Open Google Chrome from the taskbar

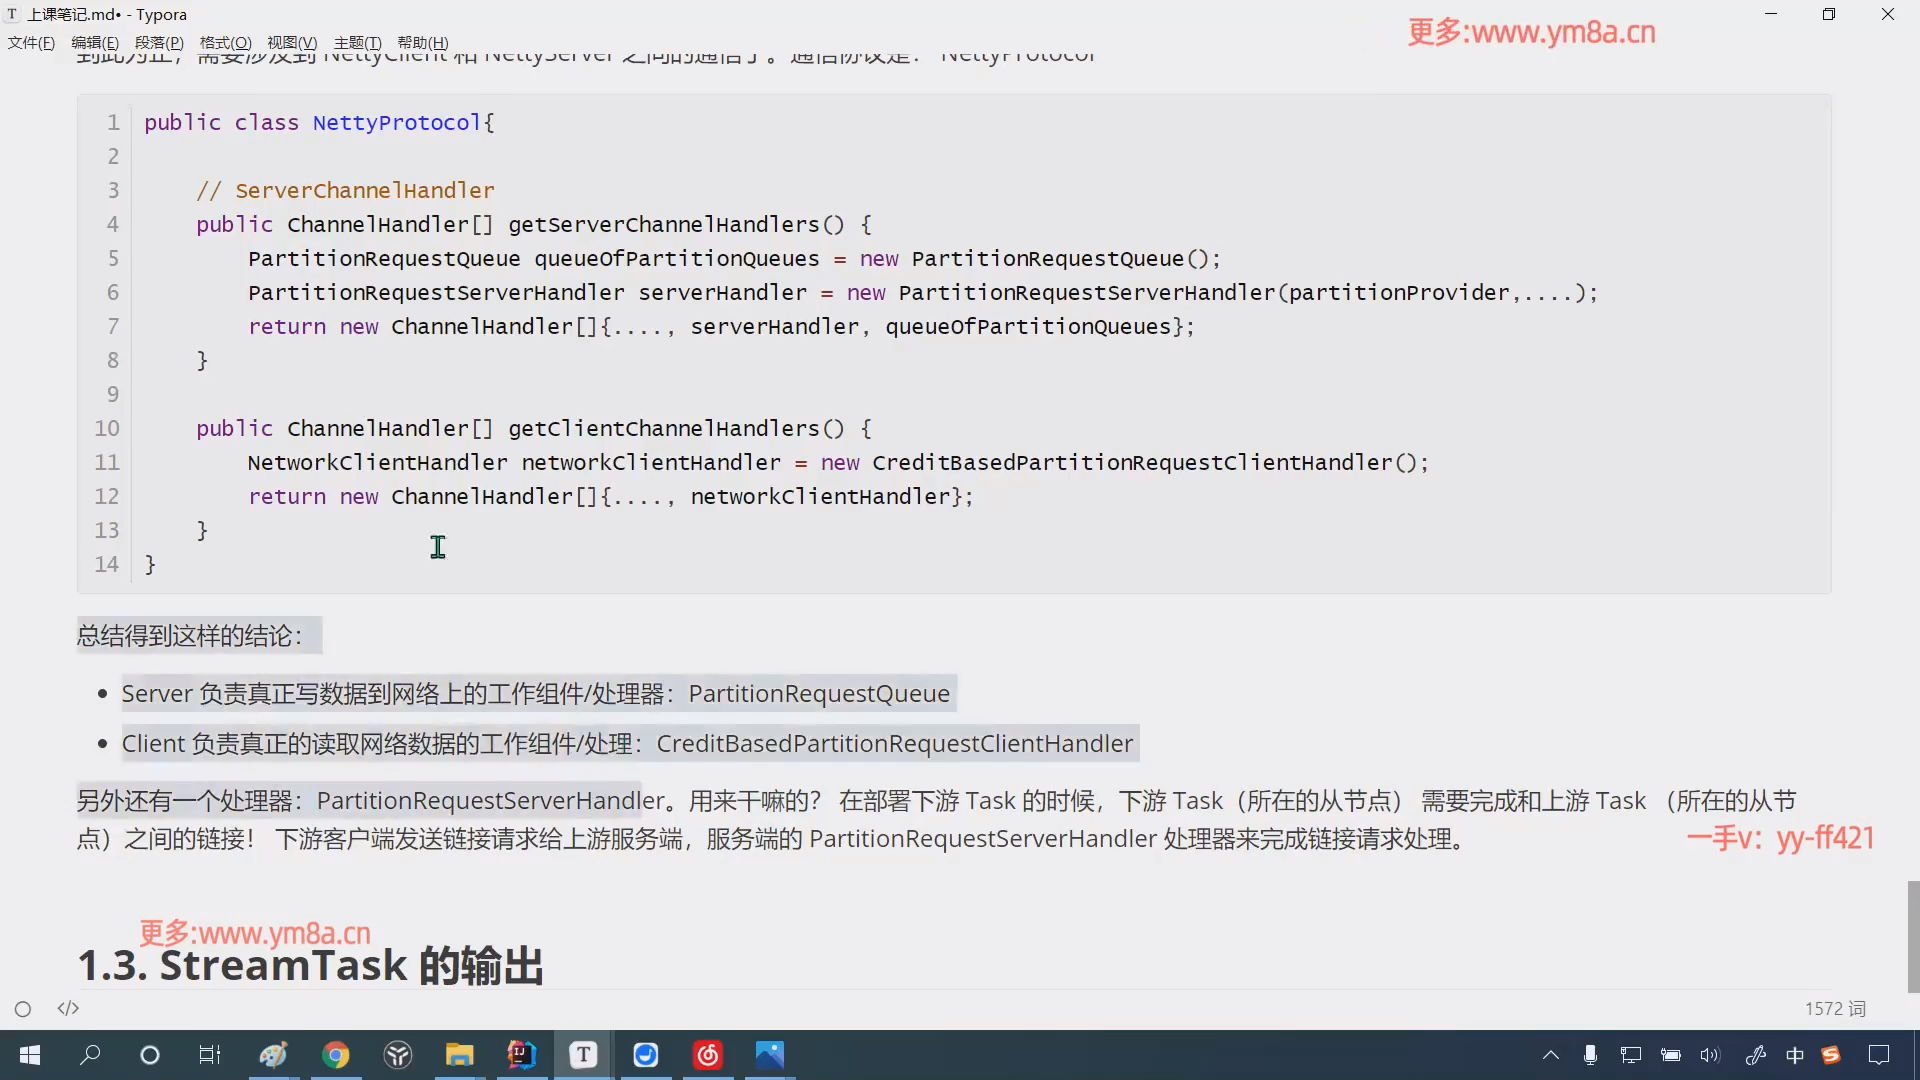coord(336,1055)
